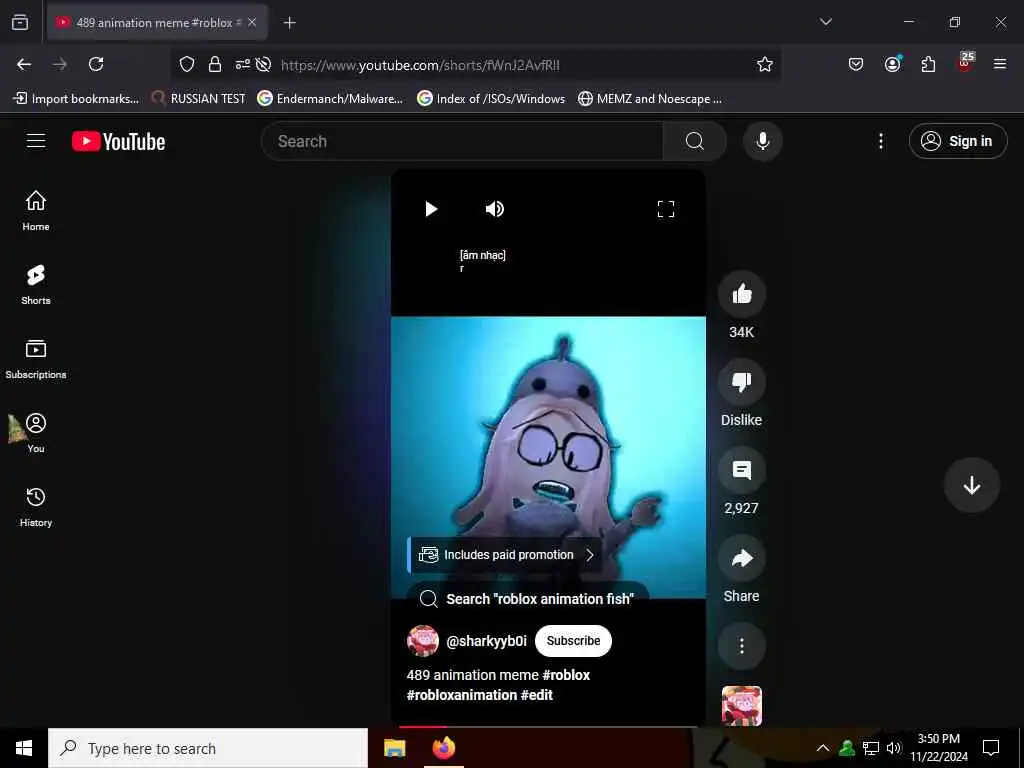Reload the current page

[x=96, y=64]
